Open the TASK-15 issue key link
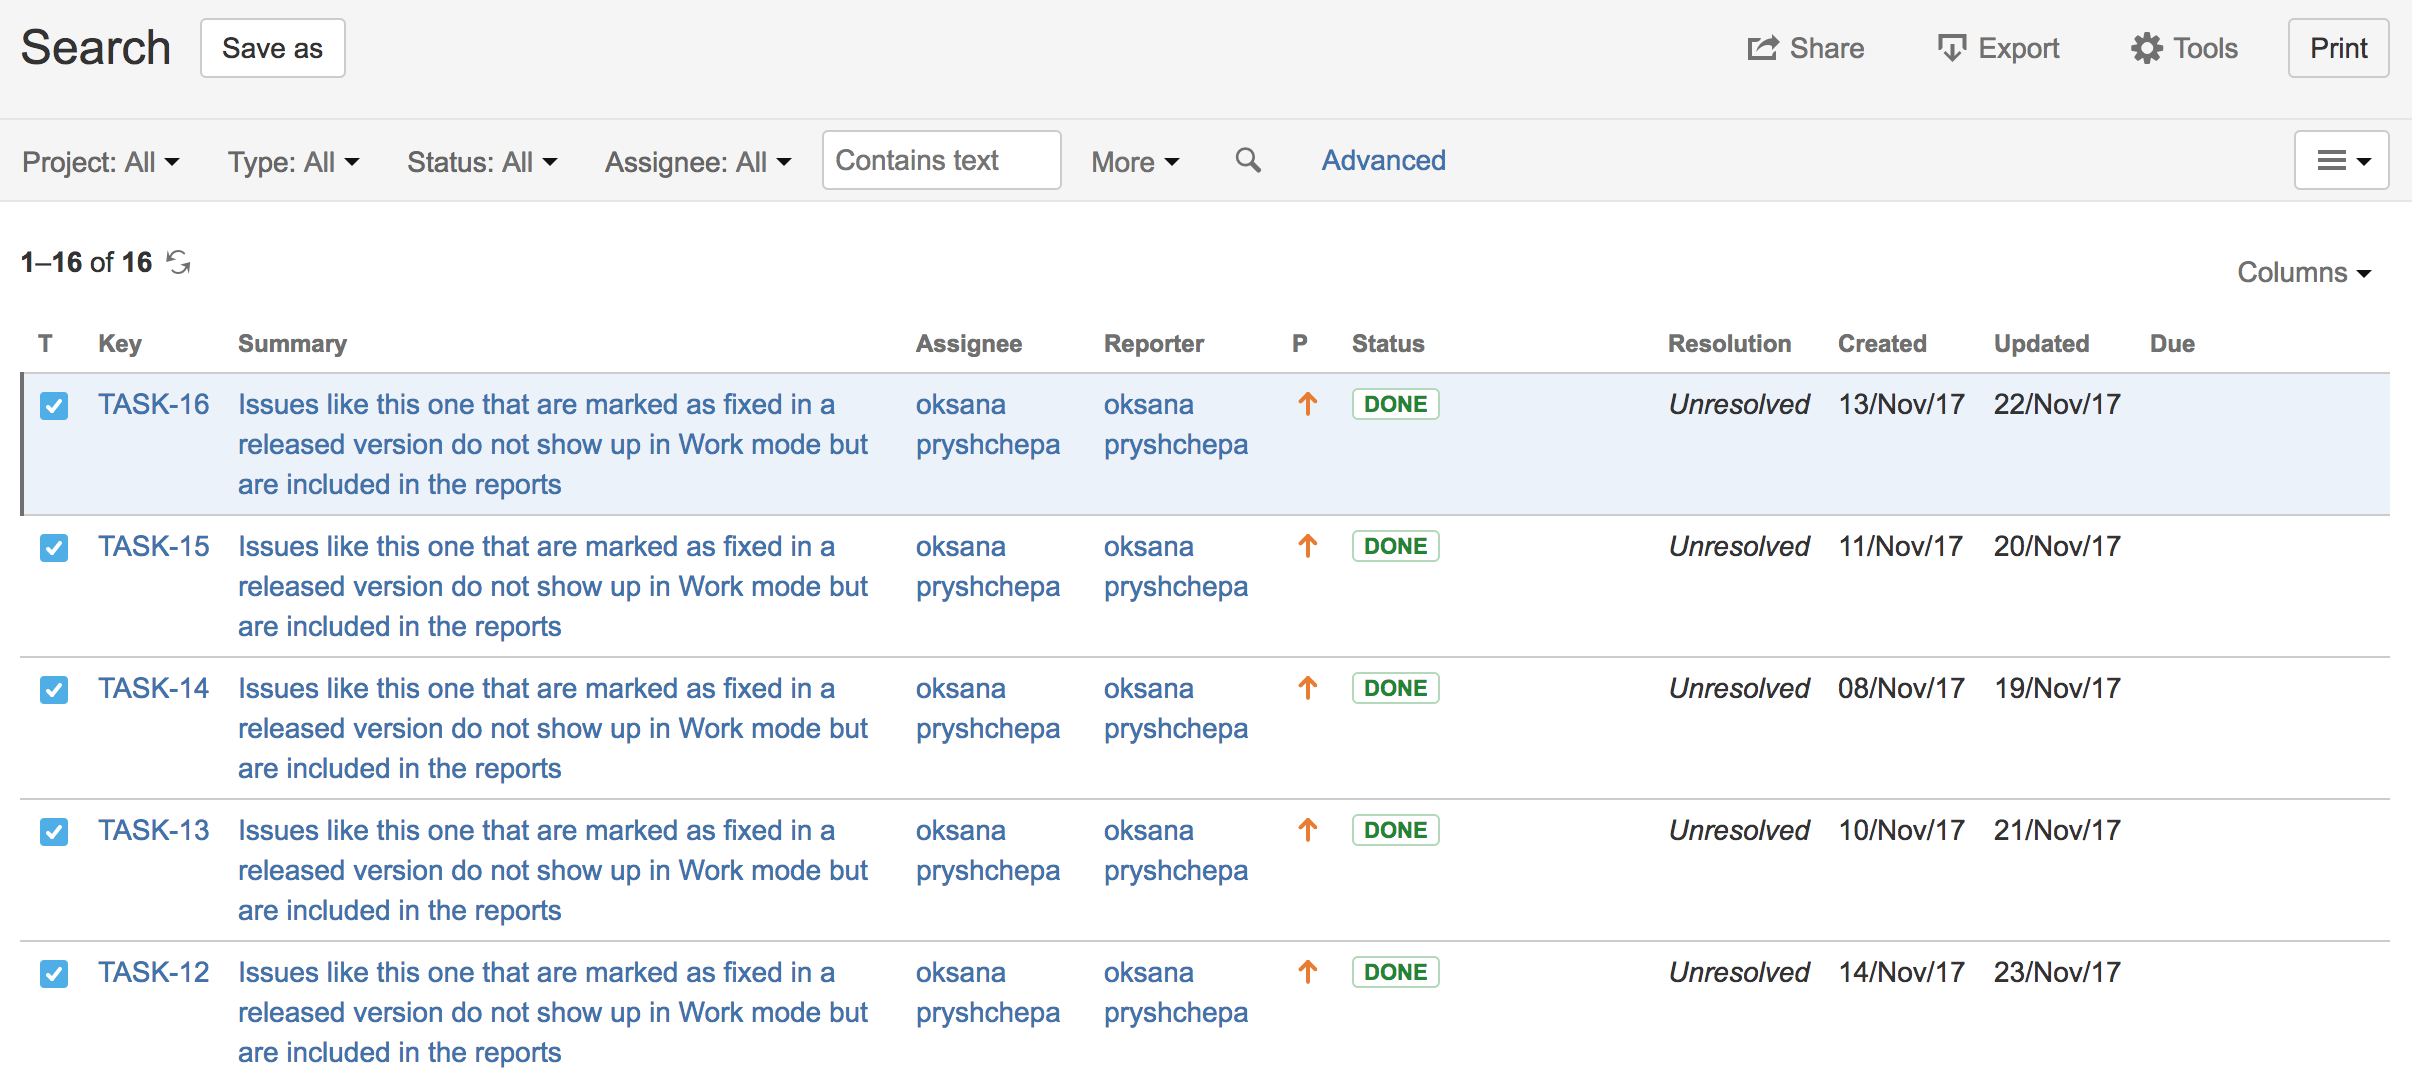Screen dimensions: 2412x1082 tap(153, 546)
